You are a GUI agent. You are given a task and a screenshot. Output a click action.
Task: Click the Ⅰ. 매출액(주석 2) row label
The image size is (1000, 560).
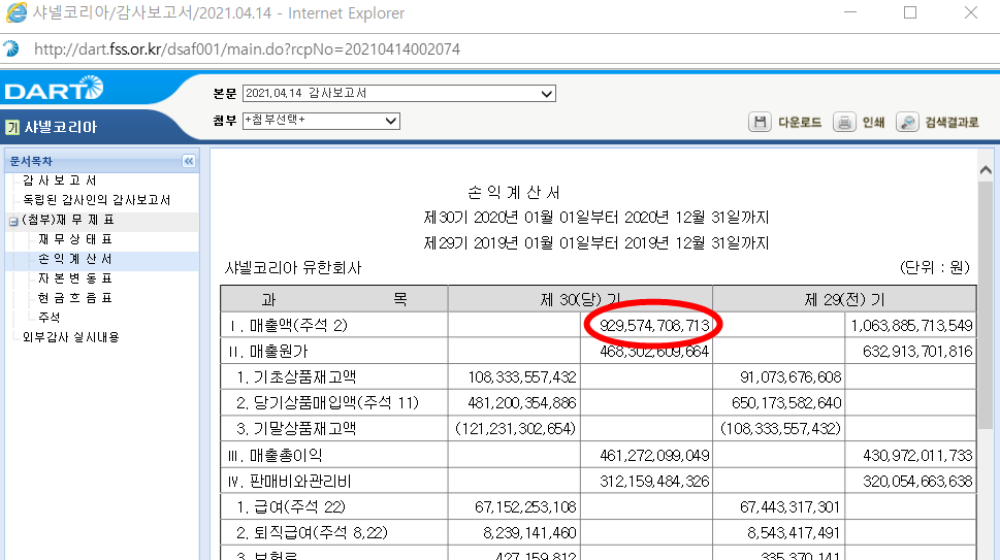pos(288,326)
